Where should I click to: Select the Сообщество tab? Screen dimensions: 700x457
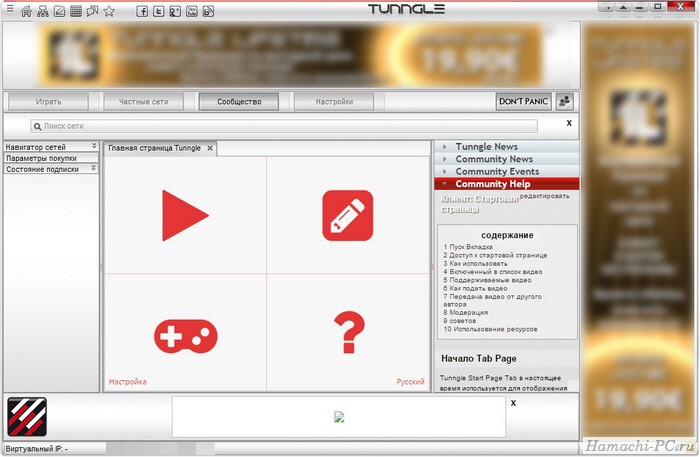pyautogui.click(x=239, y=102)
